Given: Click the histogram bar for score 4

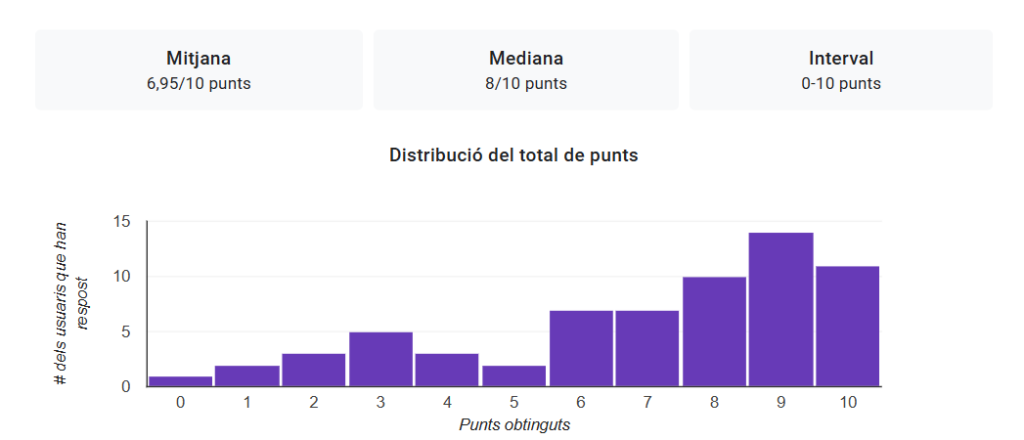Looking at the screenshot, I should pos(447,370).
